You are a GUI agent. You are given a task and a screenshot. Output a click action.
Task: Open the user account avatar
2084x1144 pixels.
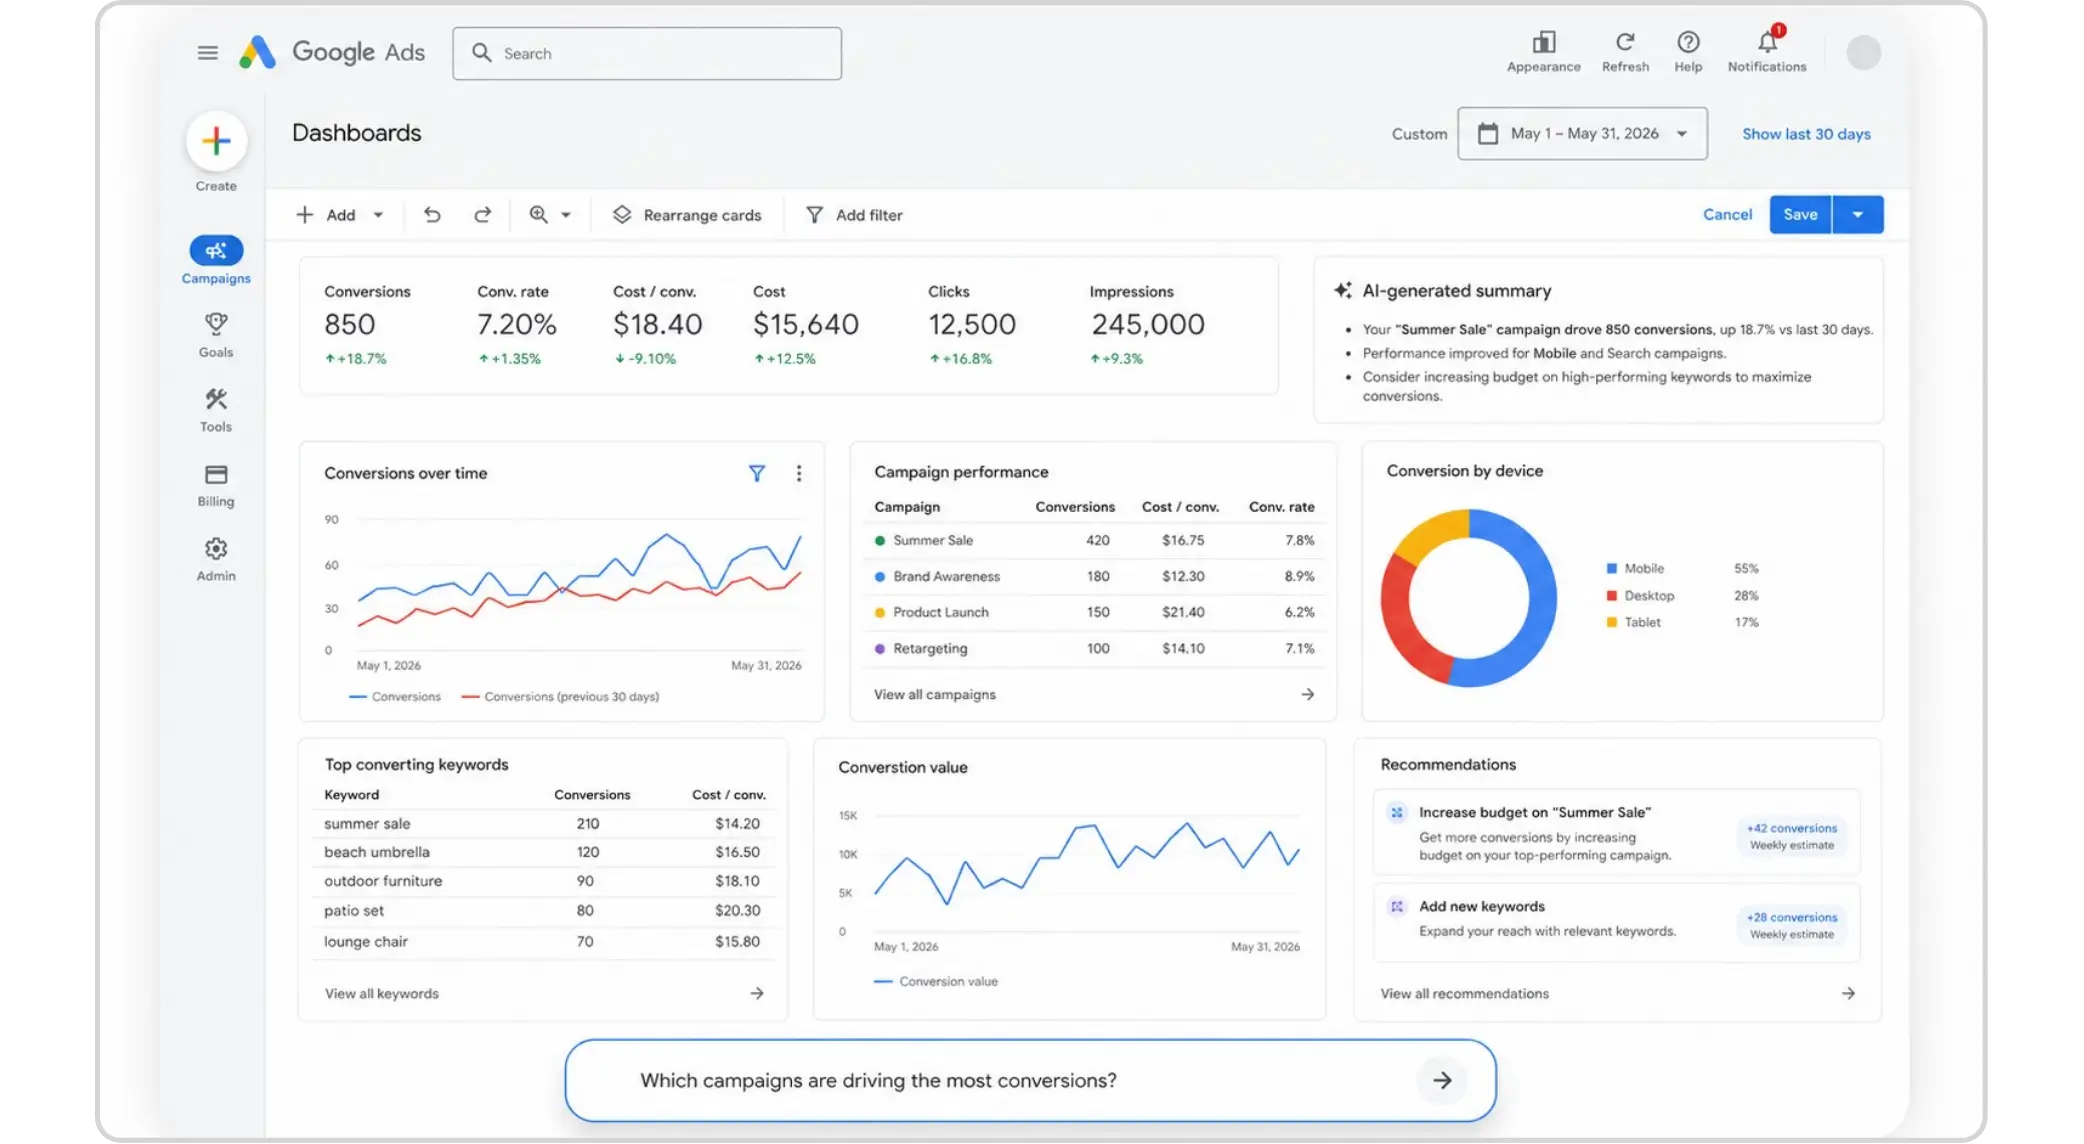[x=1863, y=52]
